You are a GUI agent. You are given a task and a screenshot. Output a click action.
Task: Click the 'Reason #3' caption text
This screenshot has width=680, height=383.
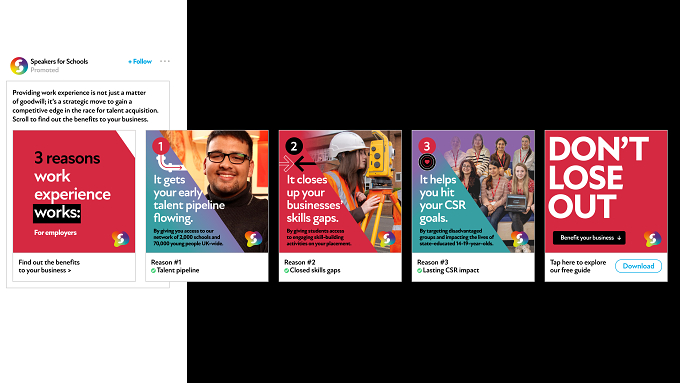[x=432, y=262]
